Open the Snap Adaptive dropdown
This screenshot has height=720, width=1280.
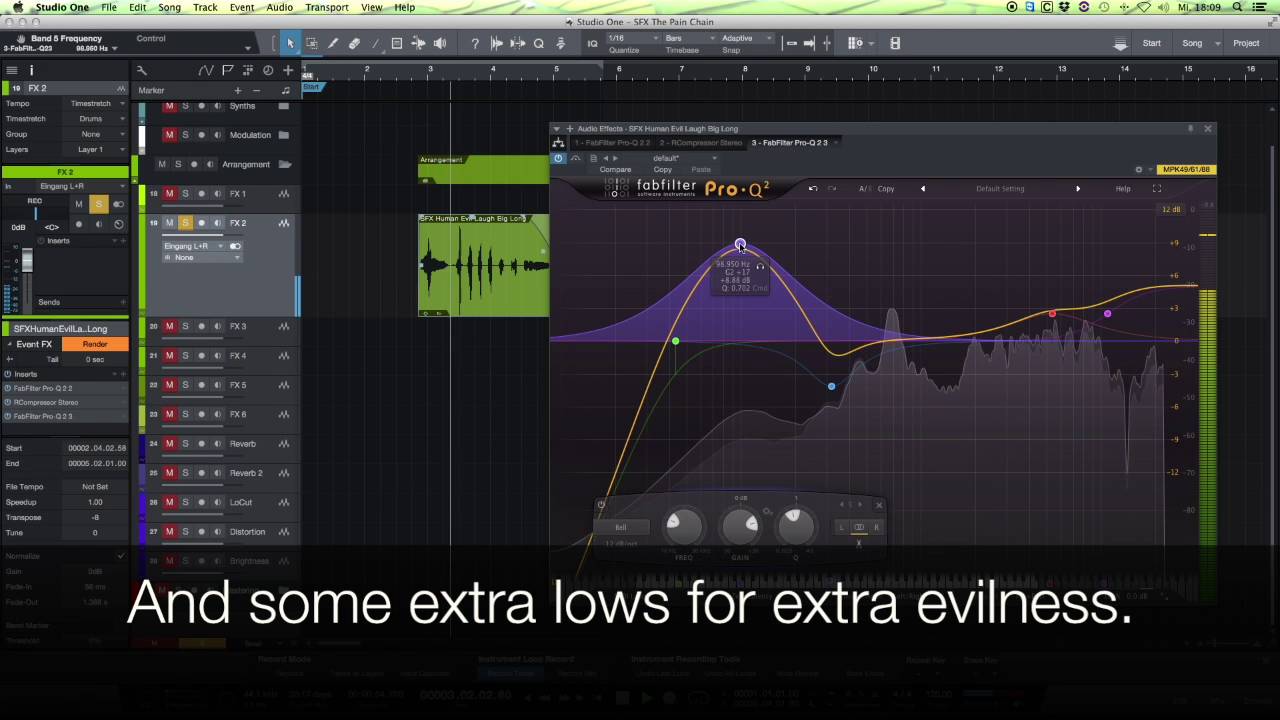(x=746, y=38)
